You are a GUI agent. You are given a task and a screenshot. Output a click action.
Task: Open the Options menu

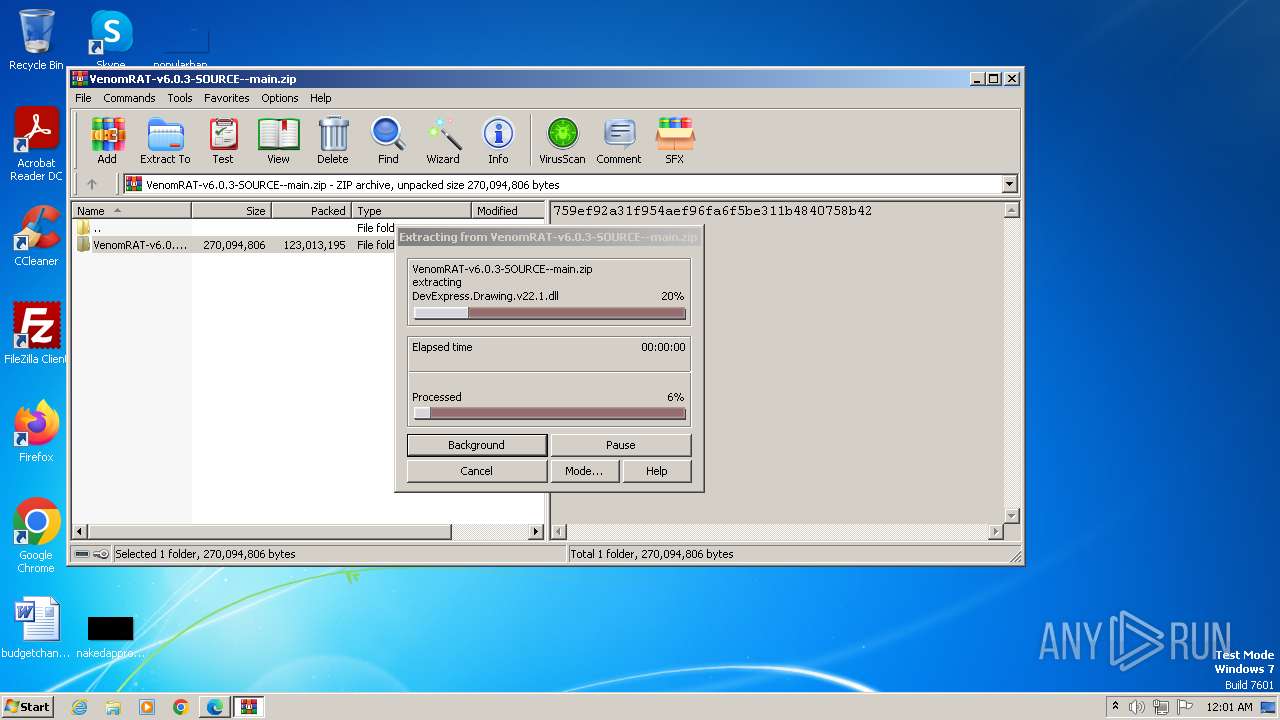click(280, 98)
